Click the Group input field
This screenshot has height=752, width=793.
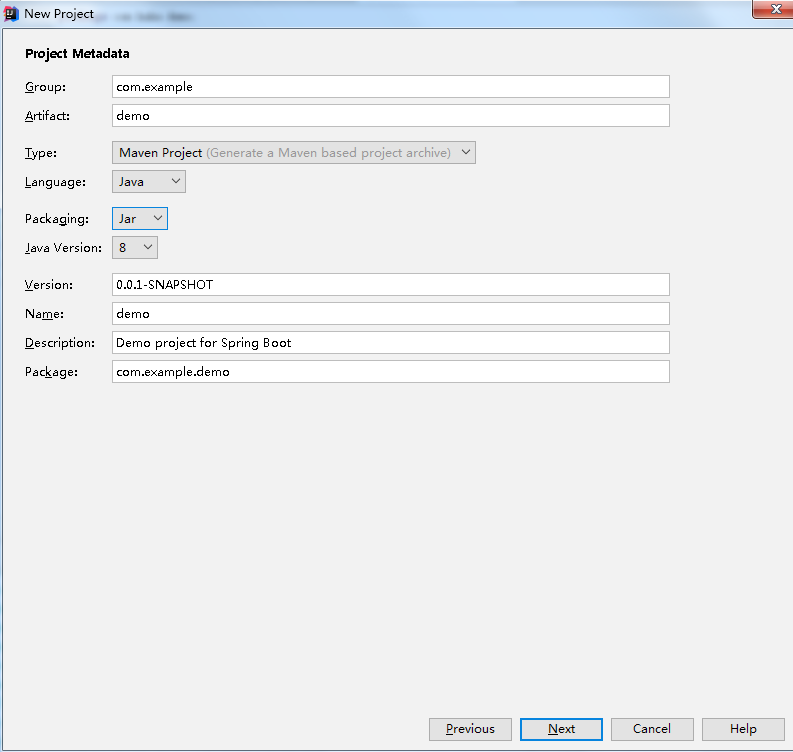pos(390,86)
